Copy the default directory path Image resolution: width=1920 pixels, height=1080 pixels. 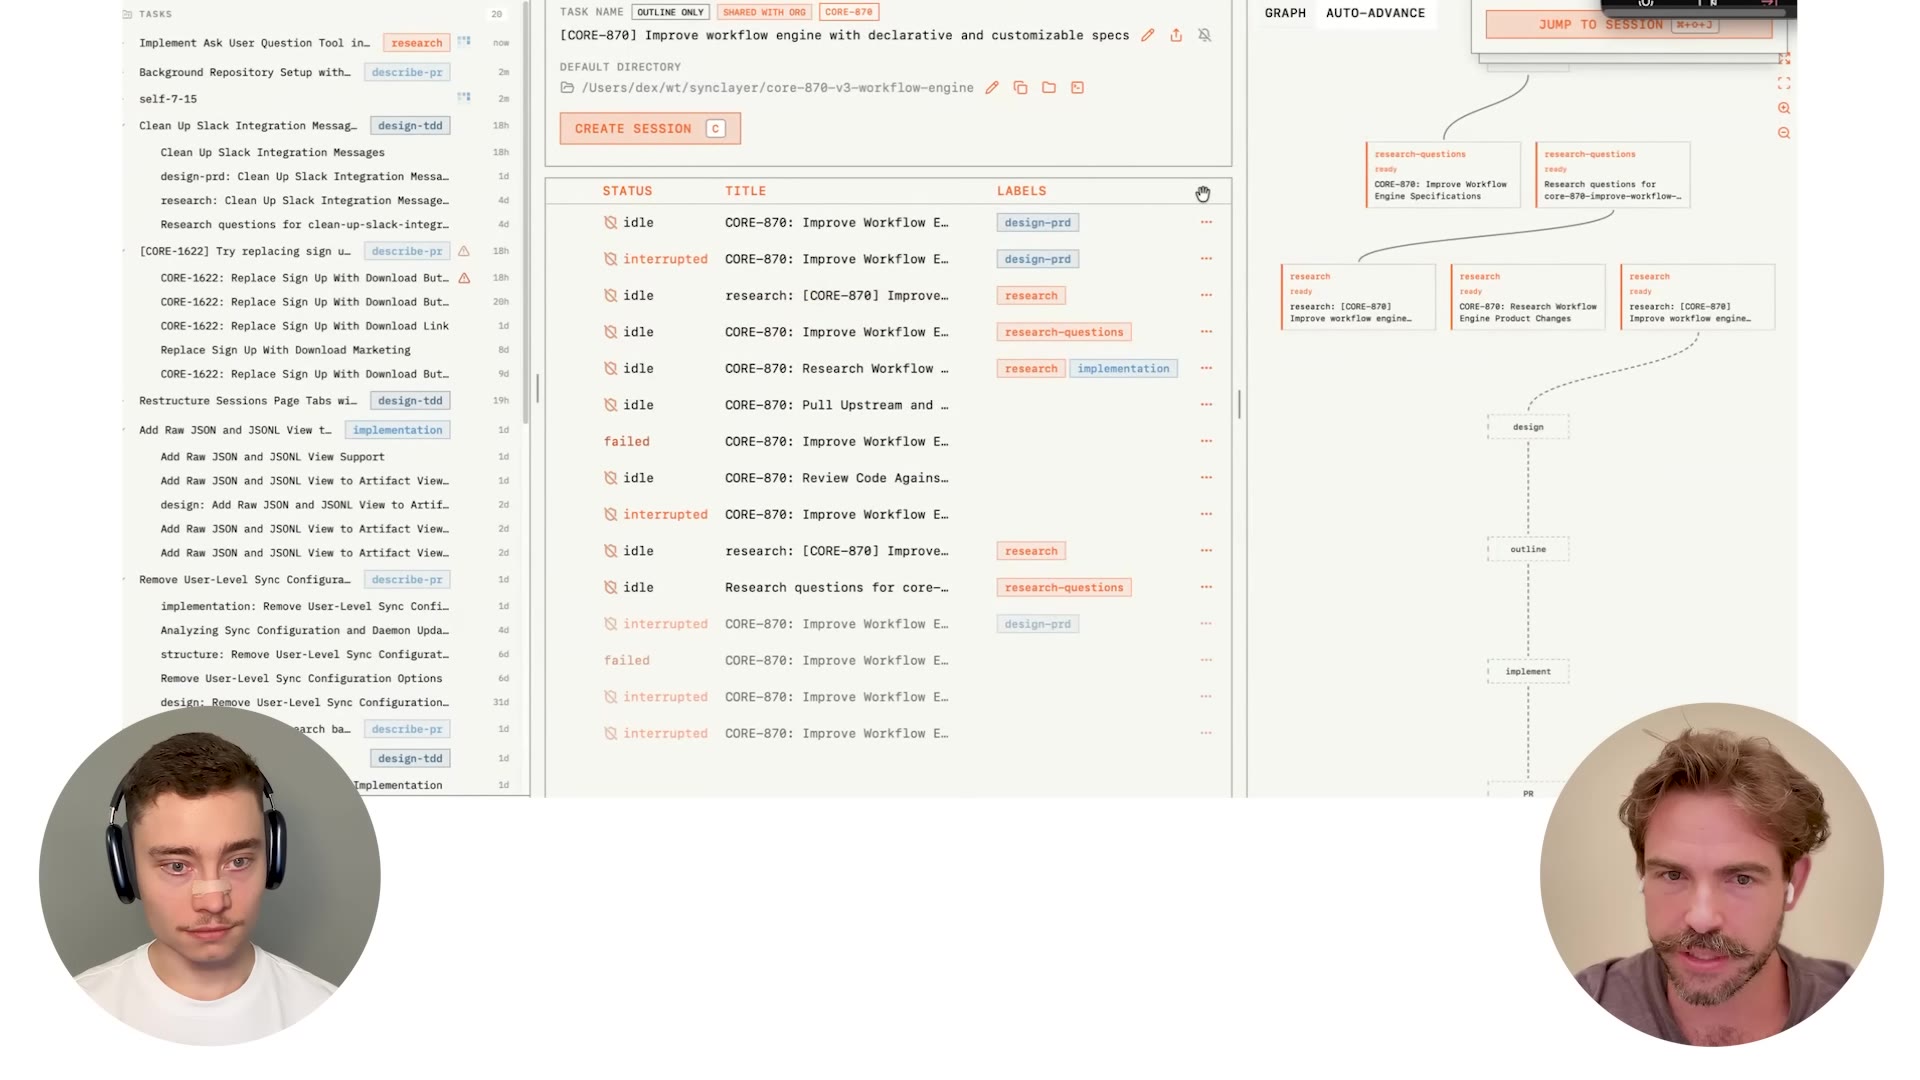click(1021, 88)
